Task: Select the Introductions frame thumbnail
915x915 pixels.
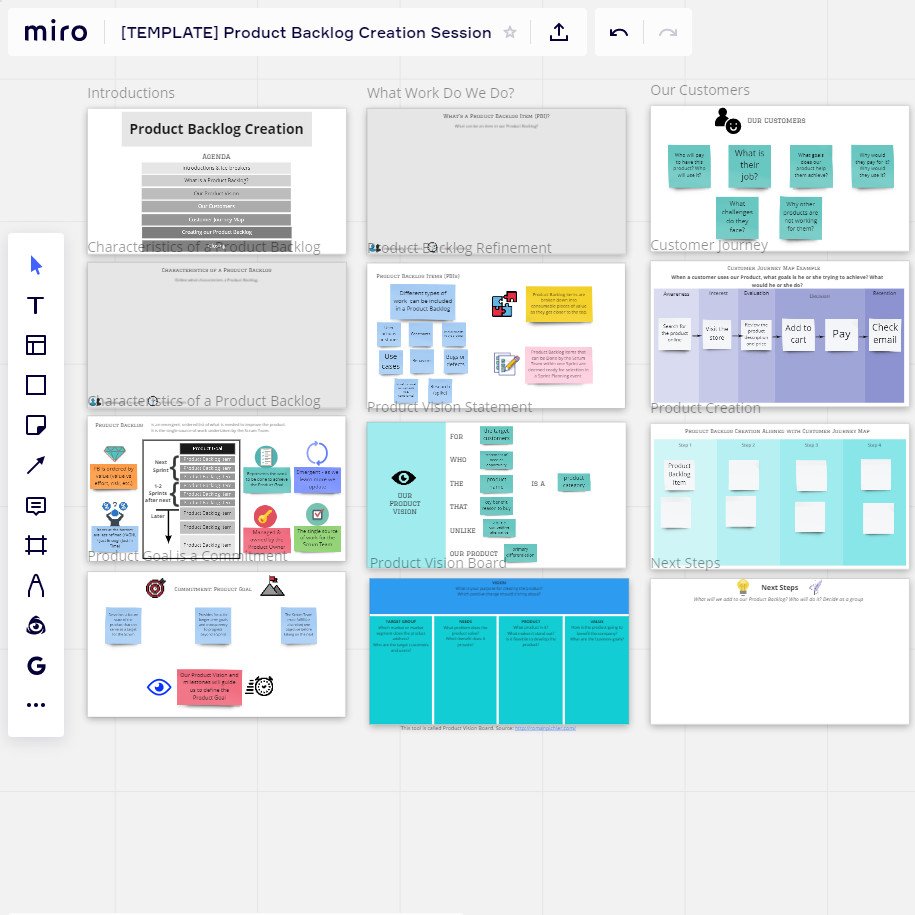Action: (x=217, y=180)
